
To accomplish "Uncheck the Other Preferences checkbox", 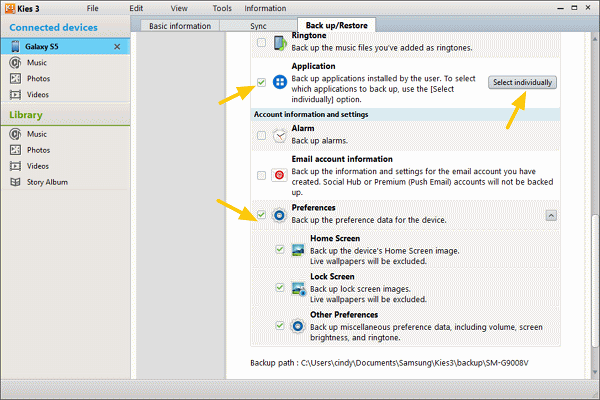I will click(280, 326).
